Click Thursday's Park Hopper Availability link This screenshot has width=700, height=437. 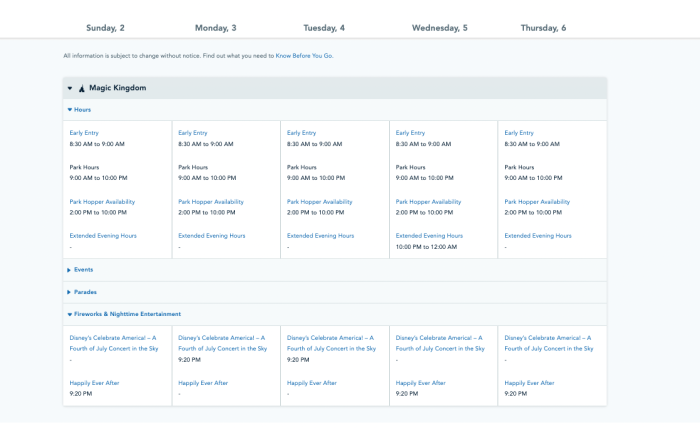pyautogui.click(x=538, y=202)
